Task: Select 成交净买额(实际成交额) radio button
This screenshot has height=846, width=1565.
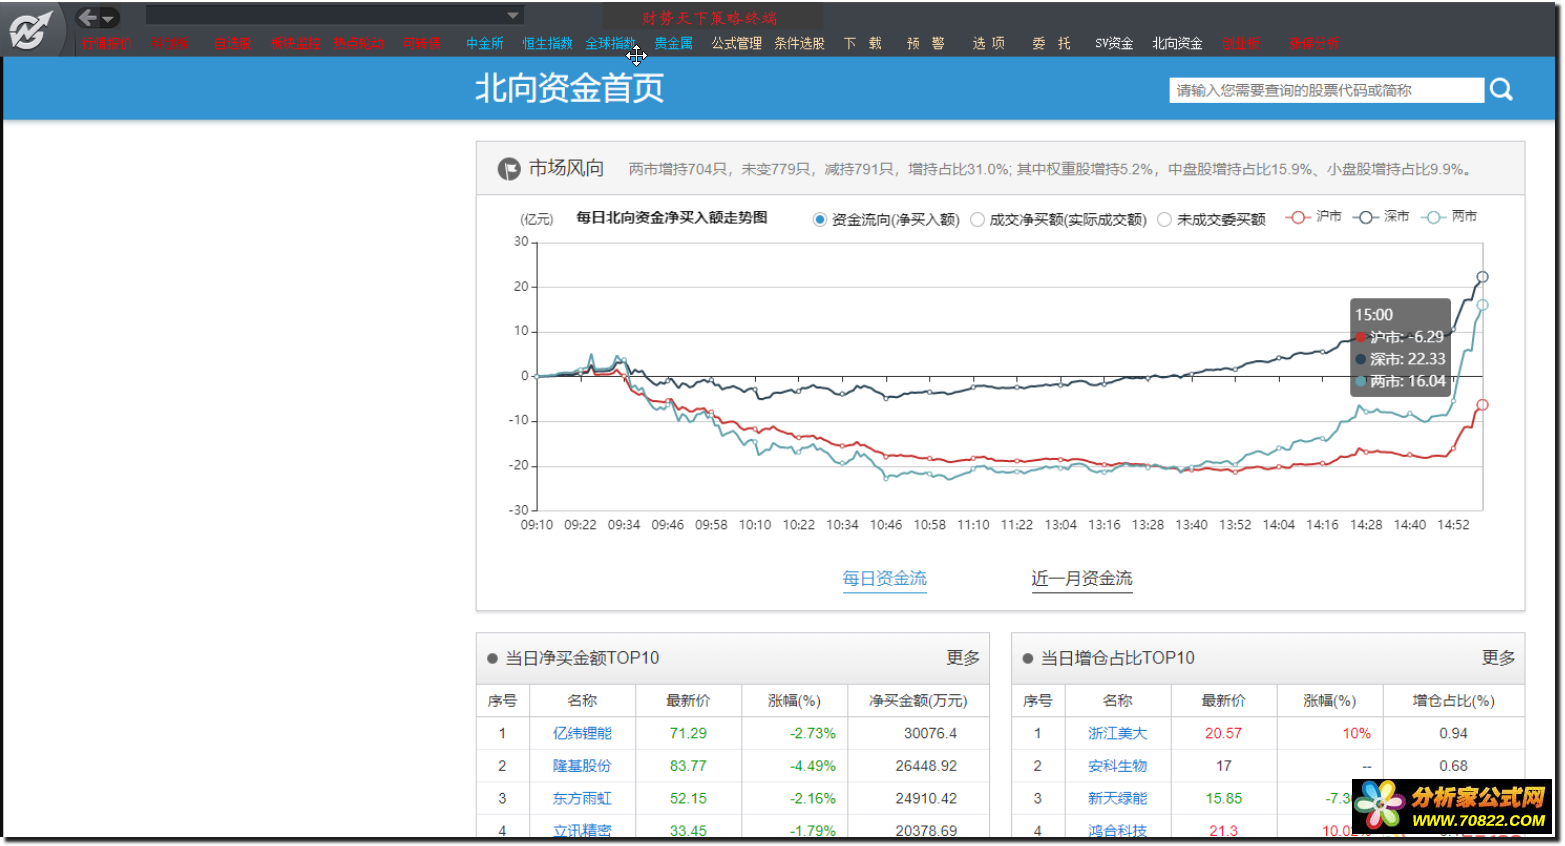Action: tap(978, 220)
